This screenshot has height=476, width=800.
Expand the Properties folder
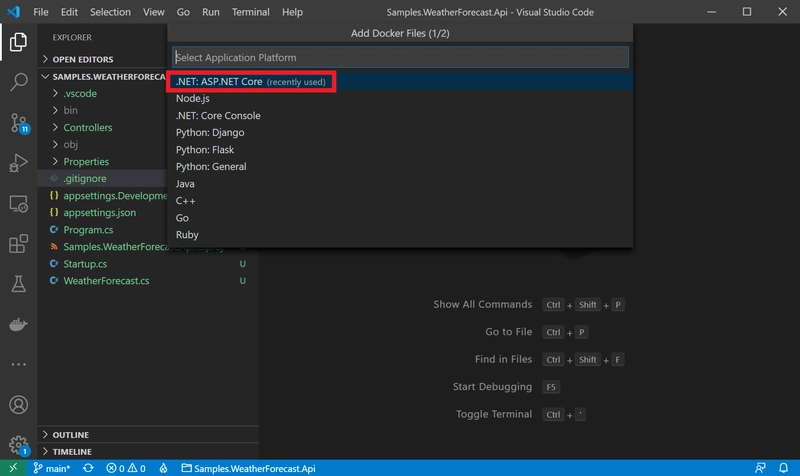pyautogui.click(x=86, y=161)
